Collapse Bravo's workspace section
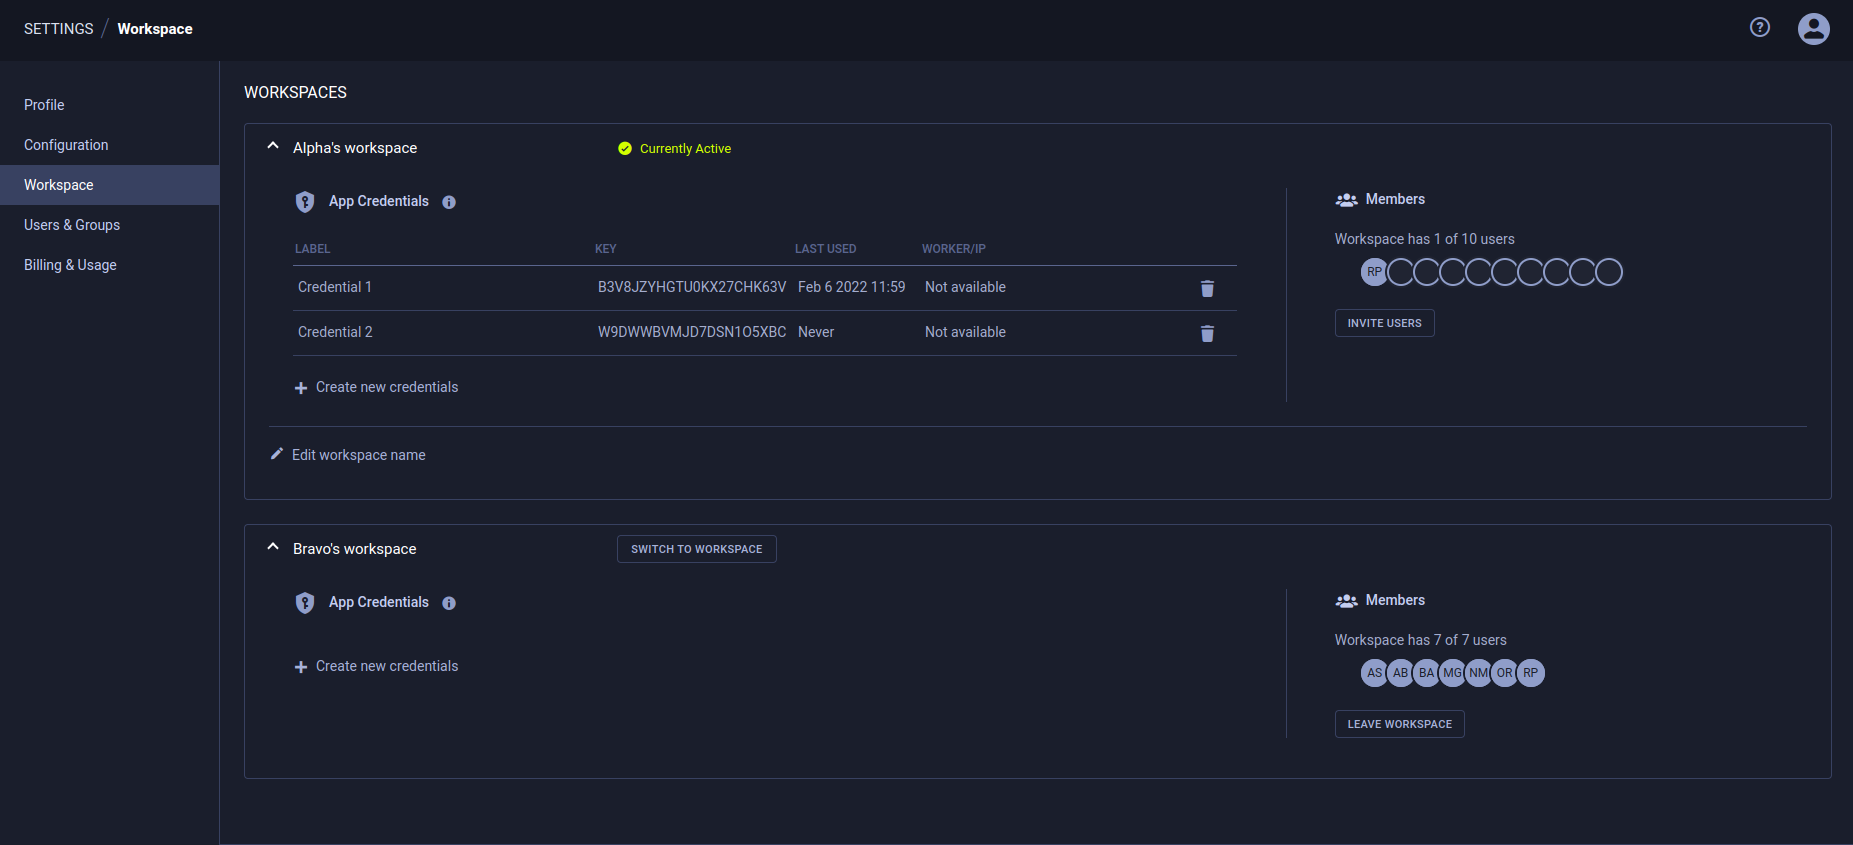1853x845 pixels. click(x=273, y=547)
